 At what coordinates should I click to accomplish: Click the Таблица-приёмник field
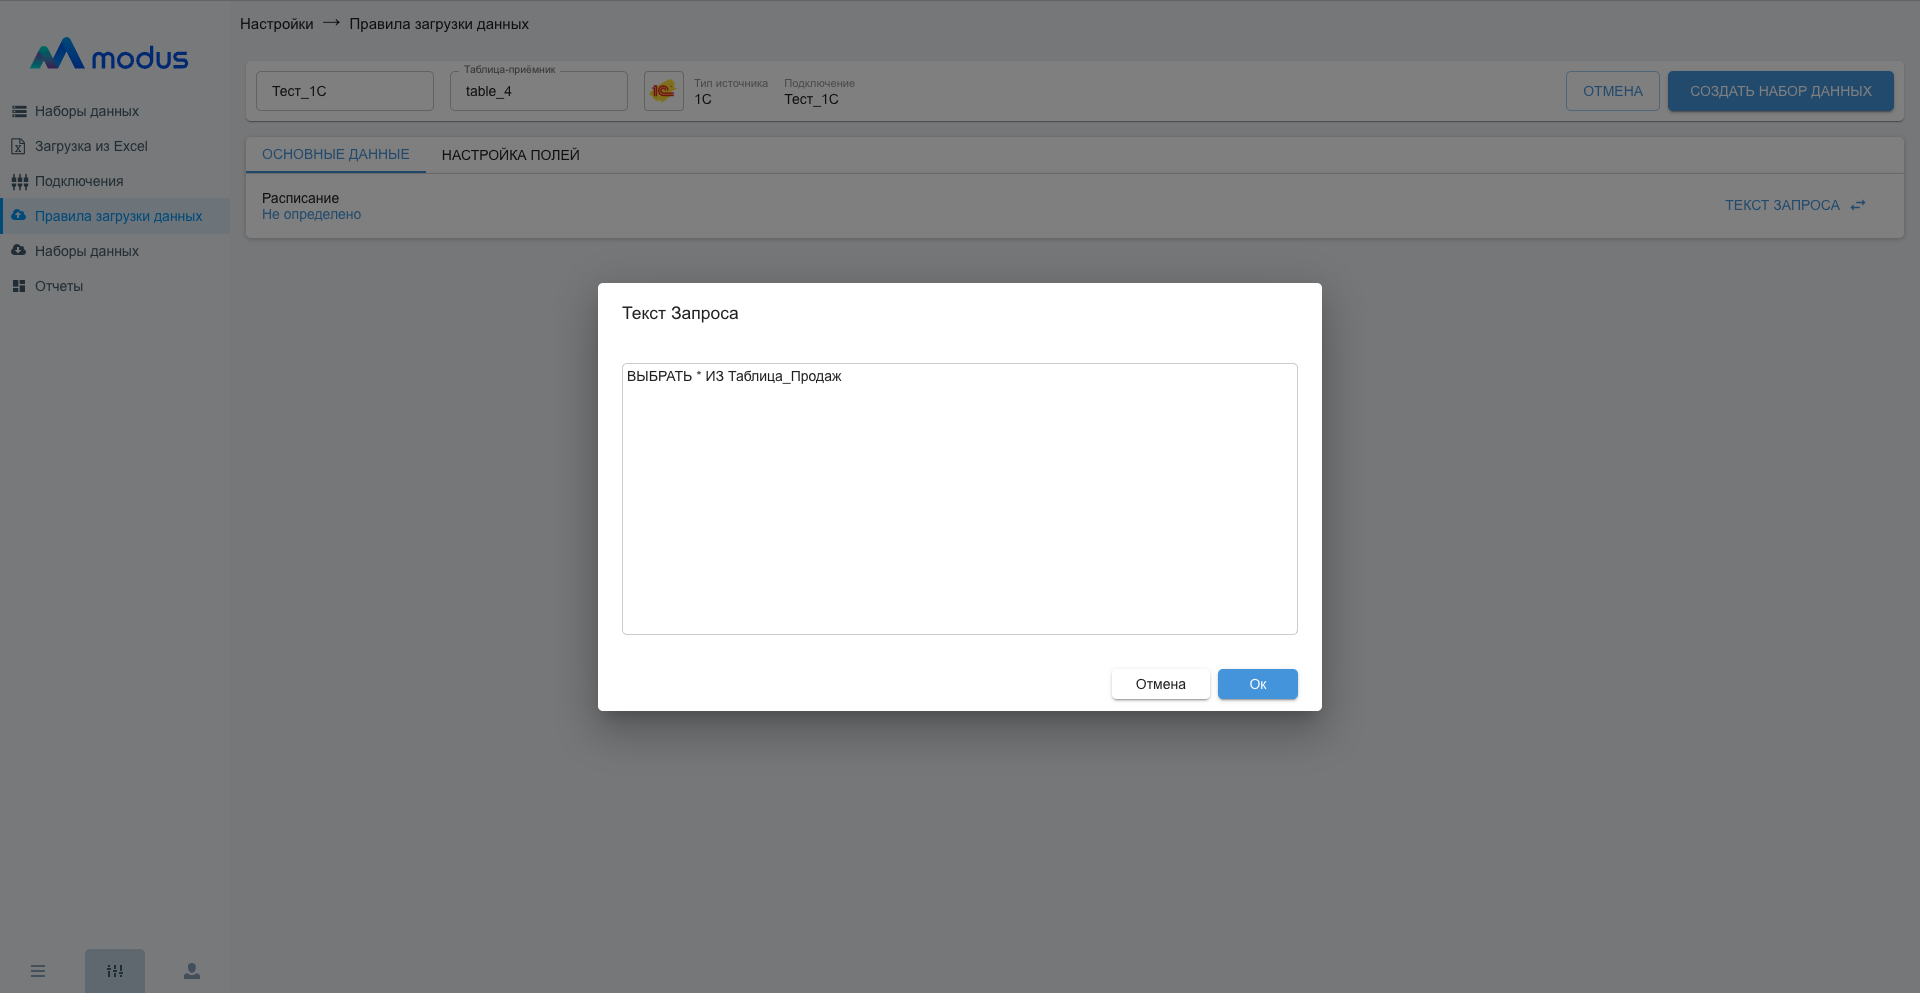(538, 91)
